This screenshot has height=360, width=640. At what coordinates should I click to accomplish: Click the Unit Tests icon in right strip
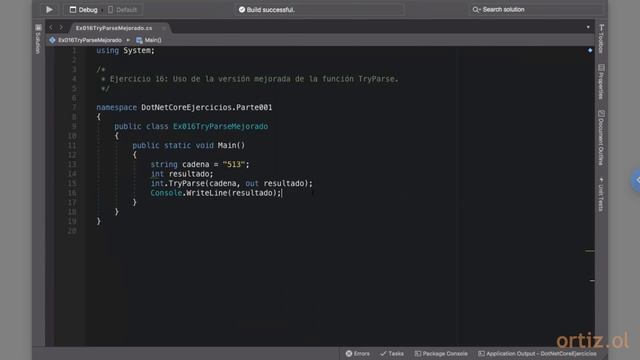click(601, 180)
